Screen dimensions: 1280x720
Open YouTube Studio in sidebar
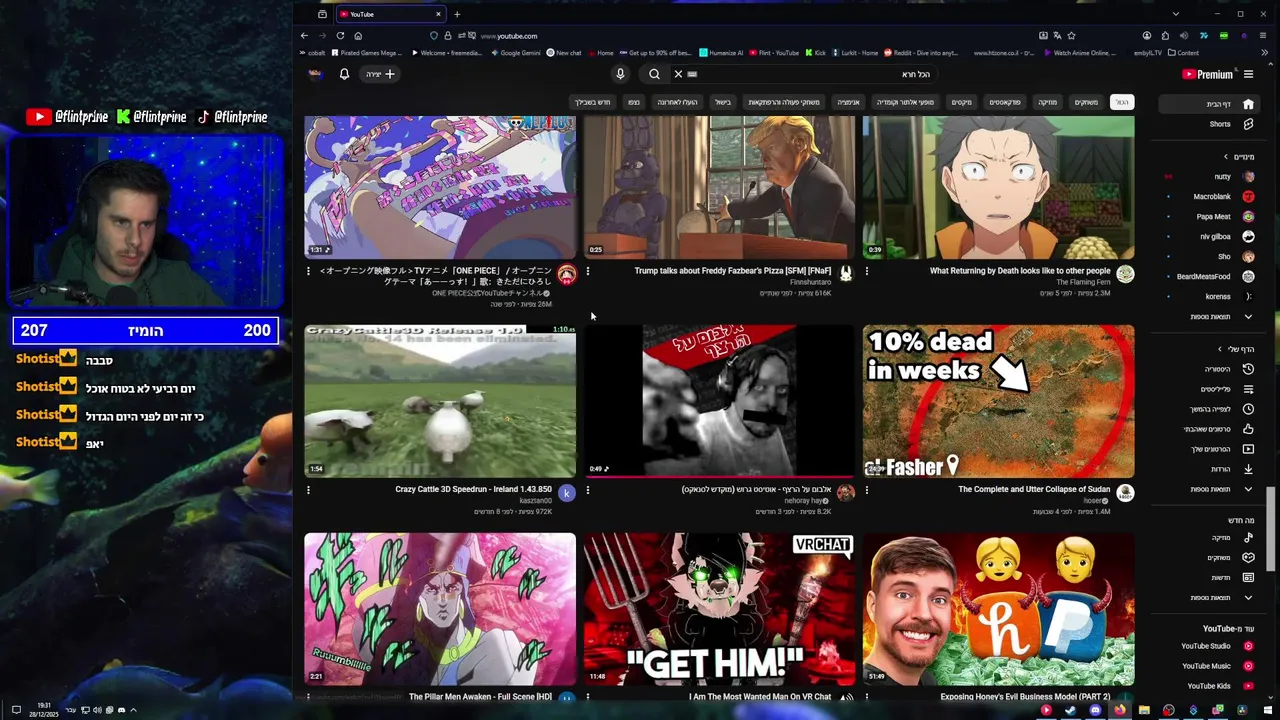coord(1208,646)
